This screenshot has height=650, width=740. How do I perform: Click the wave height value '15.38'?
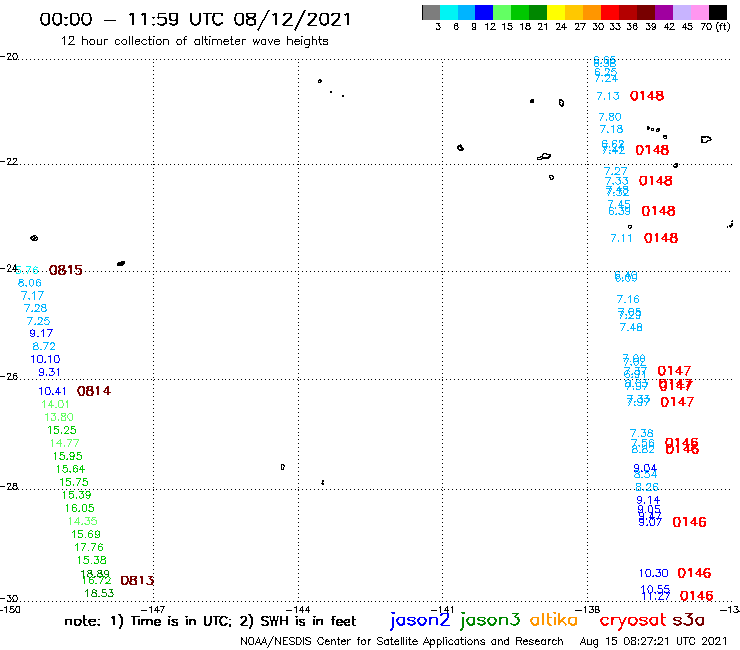92,560
